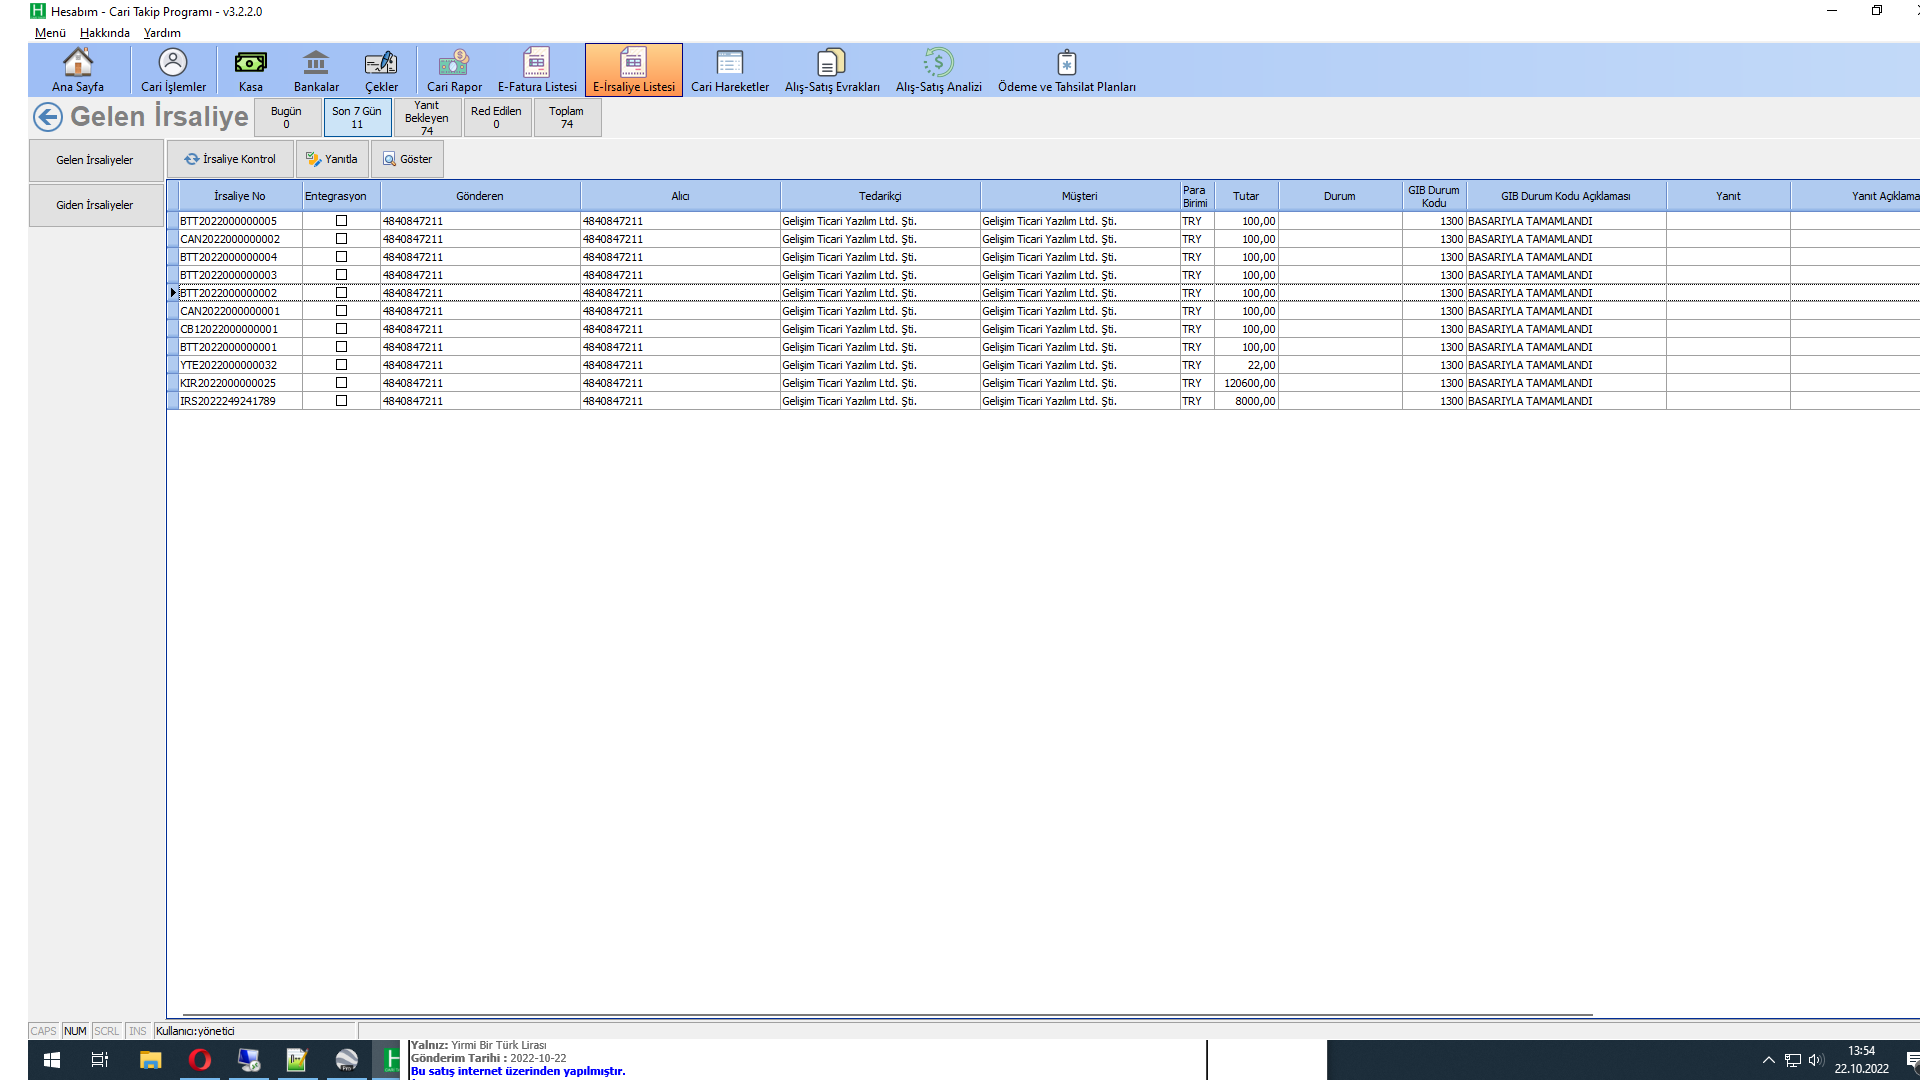The image size is (1920, 1080).
Task: Toggle Entegrasyon checkbox for IRS2022249241789
Action: 341,401
